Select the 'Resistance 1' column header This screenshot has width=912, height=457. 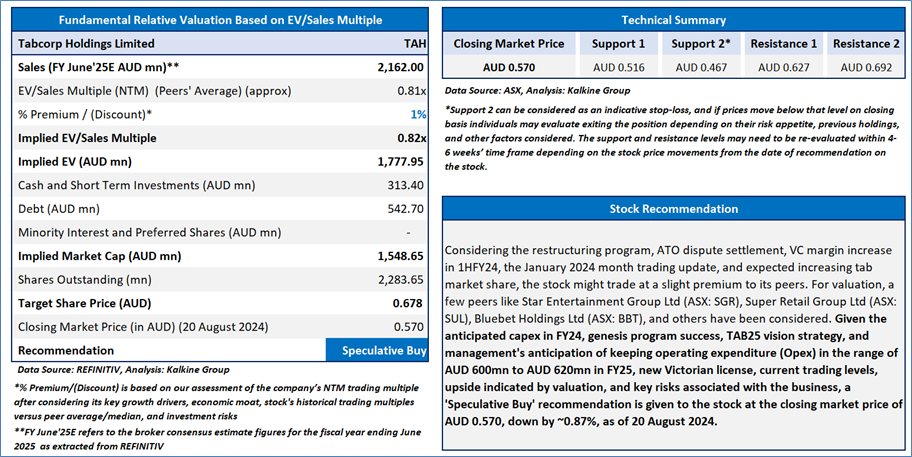pos(783,44)
